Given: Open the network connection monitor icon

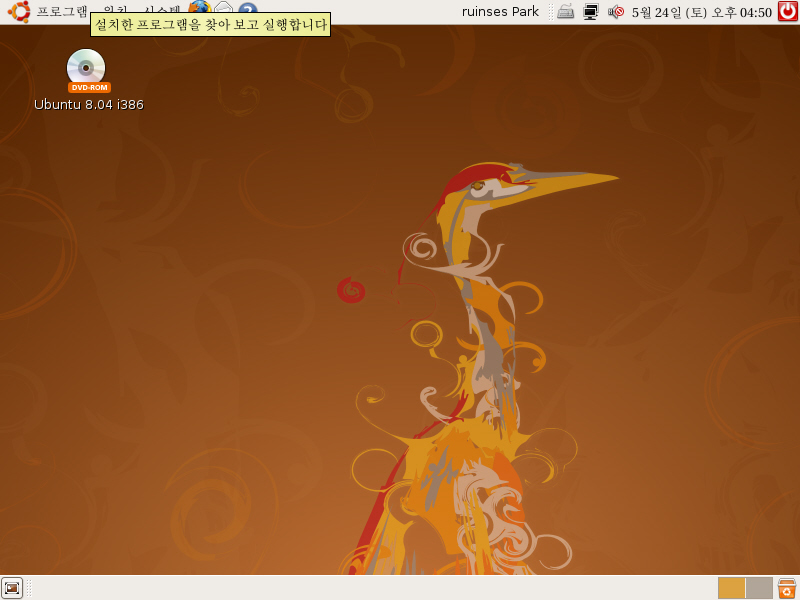Looking at the screenshot, I should (x=591, y=12).
